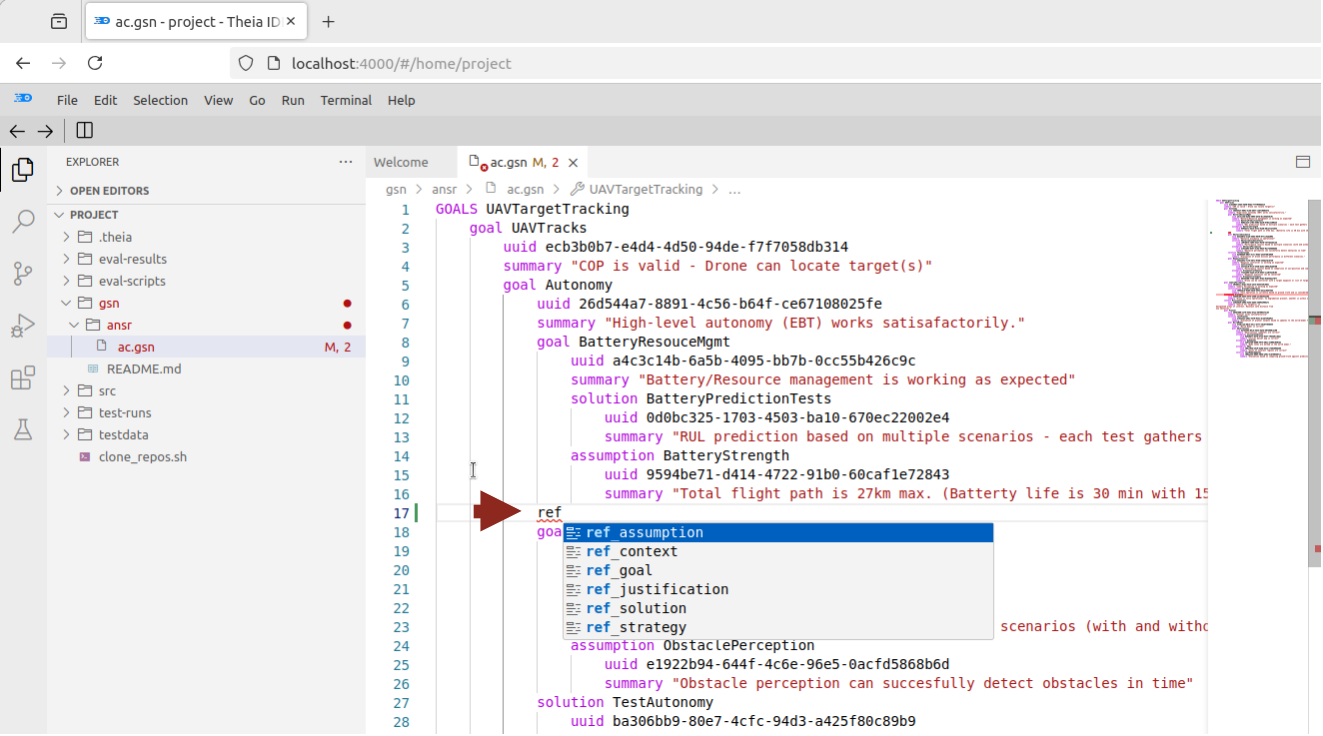Click the address bar URL localhost:4000
The image size is (1323, 736).
point(401,63)
